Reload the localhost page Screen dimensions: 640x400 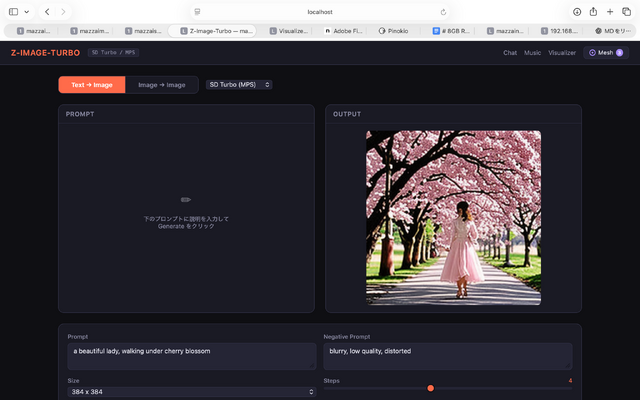[x=443, y=11]
